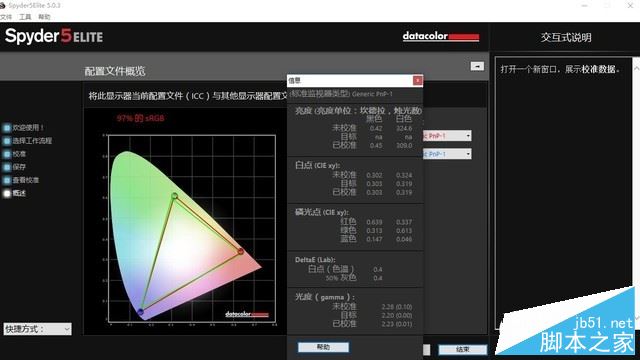The width and height of the screenshot is (640, 360).
Task: Click the application icon in title bar
Action: pyautogui.click(x=2, y=5)
